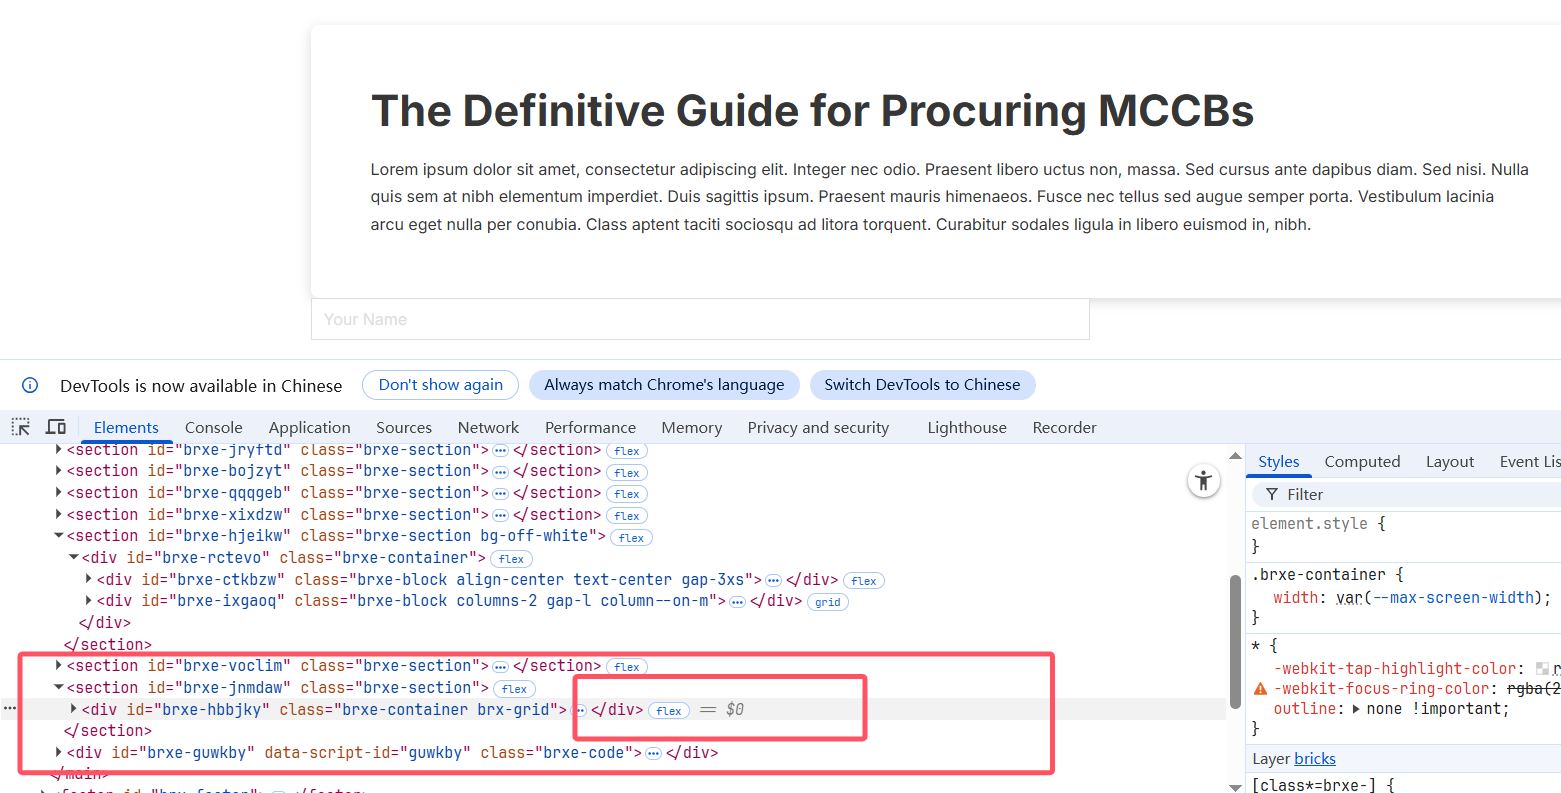This screenshot has width=1561, height=793.
Task: Open the bricks layer link
Action: [1315, 758]
